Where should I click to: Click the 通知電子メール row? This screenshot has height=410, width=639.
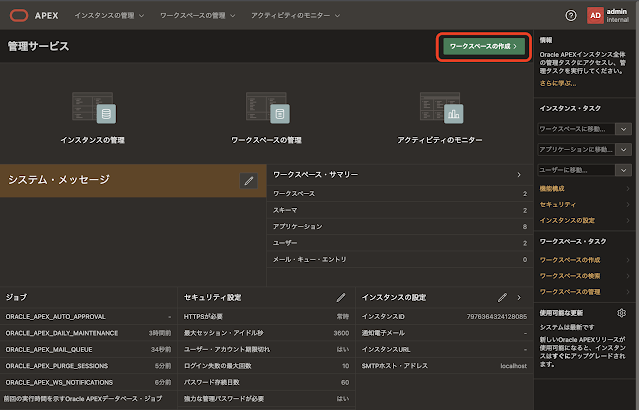click(444, 333)
